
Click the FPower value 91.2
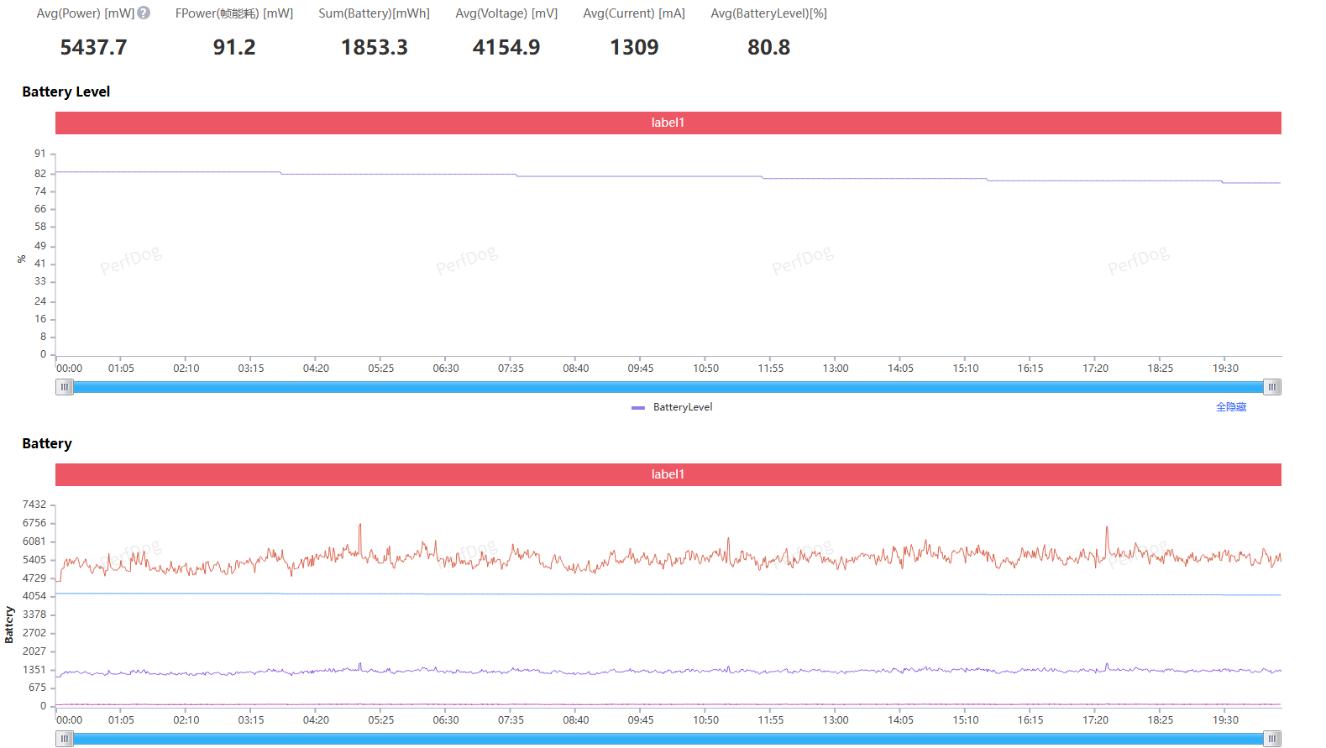234,47
